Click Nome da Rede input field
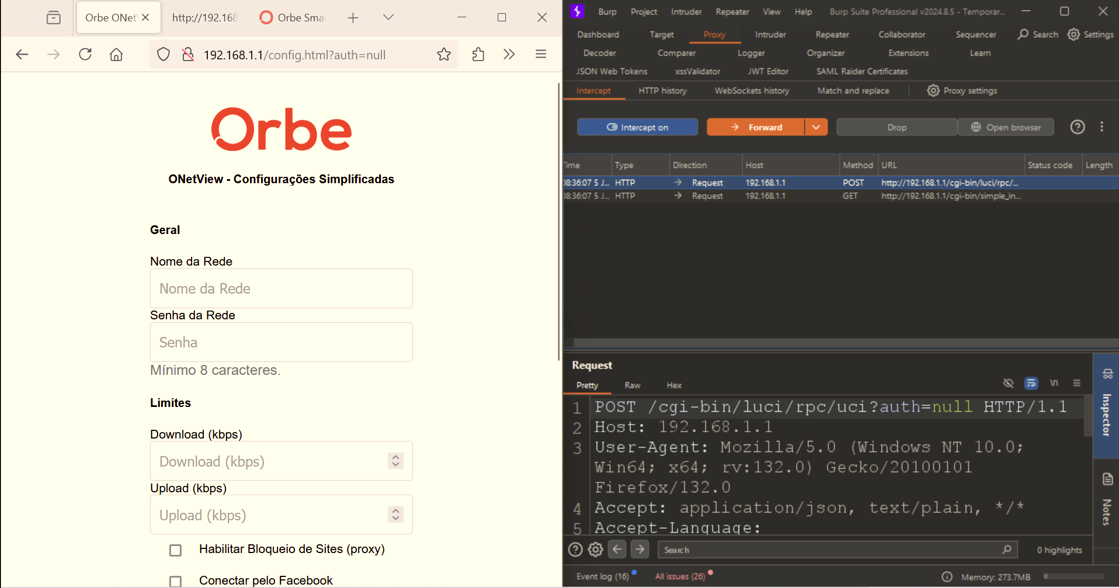 pos(281,288)
